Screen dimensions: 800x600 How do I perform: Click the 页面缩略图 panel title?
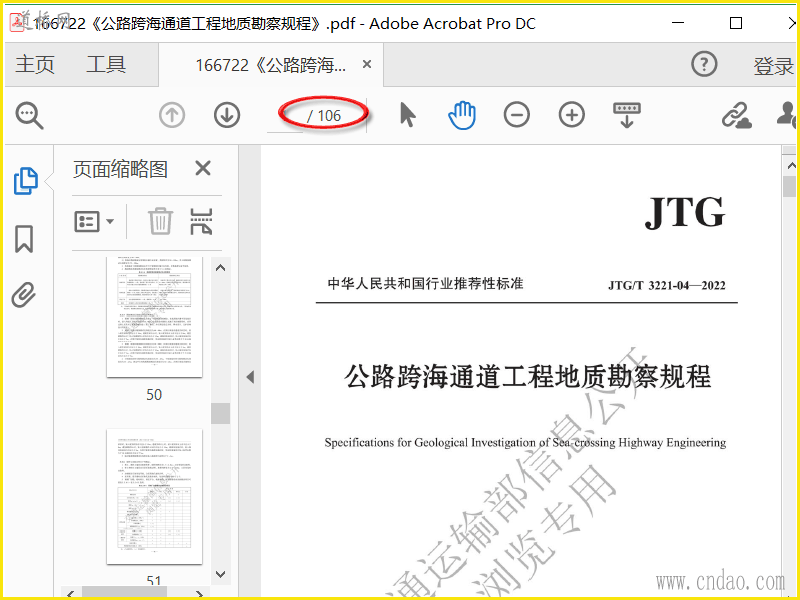[120, 169]
